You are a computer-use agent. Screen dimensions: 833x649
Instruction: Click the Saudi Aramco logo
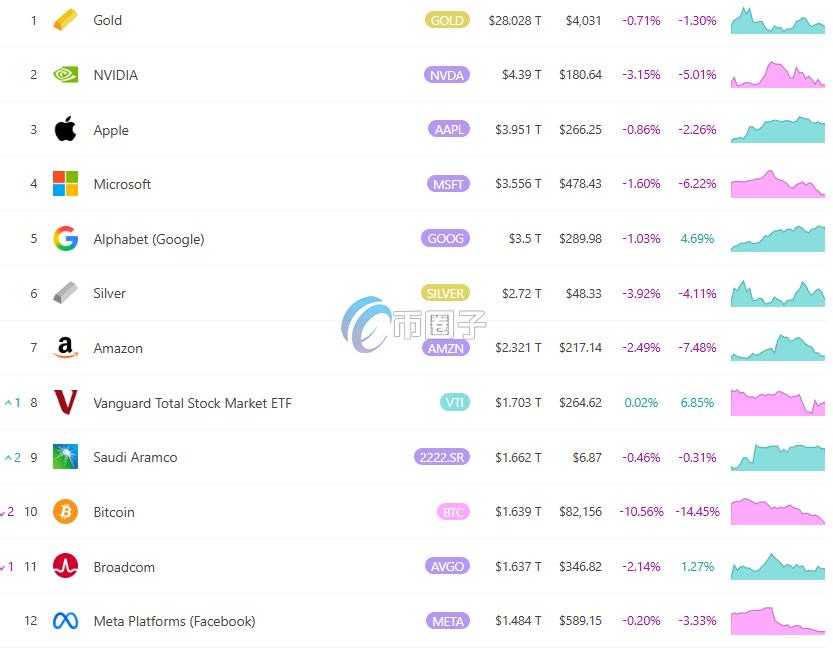click(65, 457)
